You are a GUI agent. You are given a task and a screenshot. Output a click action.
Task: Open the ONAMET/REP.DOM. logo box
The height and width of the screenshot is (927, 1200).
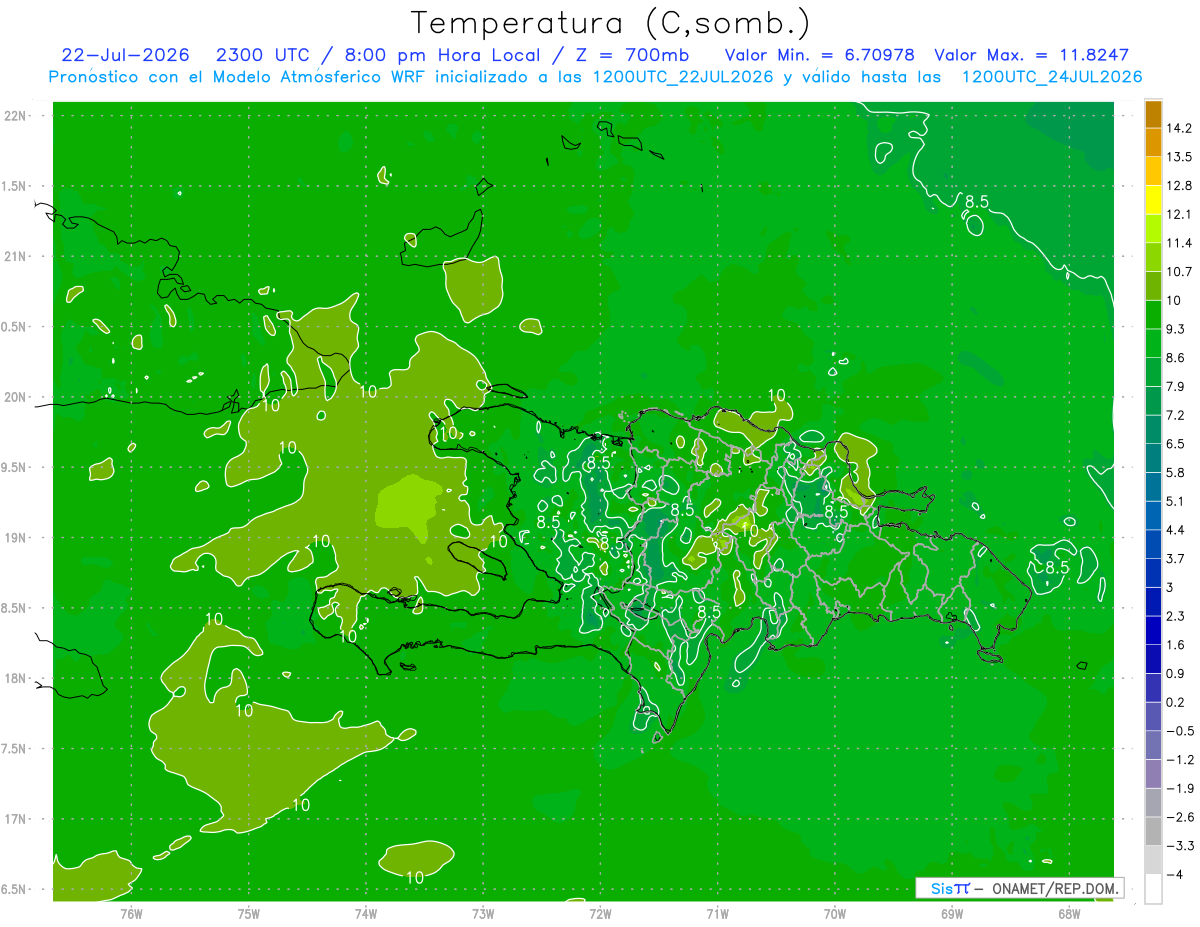[x=1019, y=888]
